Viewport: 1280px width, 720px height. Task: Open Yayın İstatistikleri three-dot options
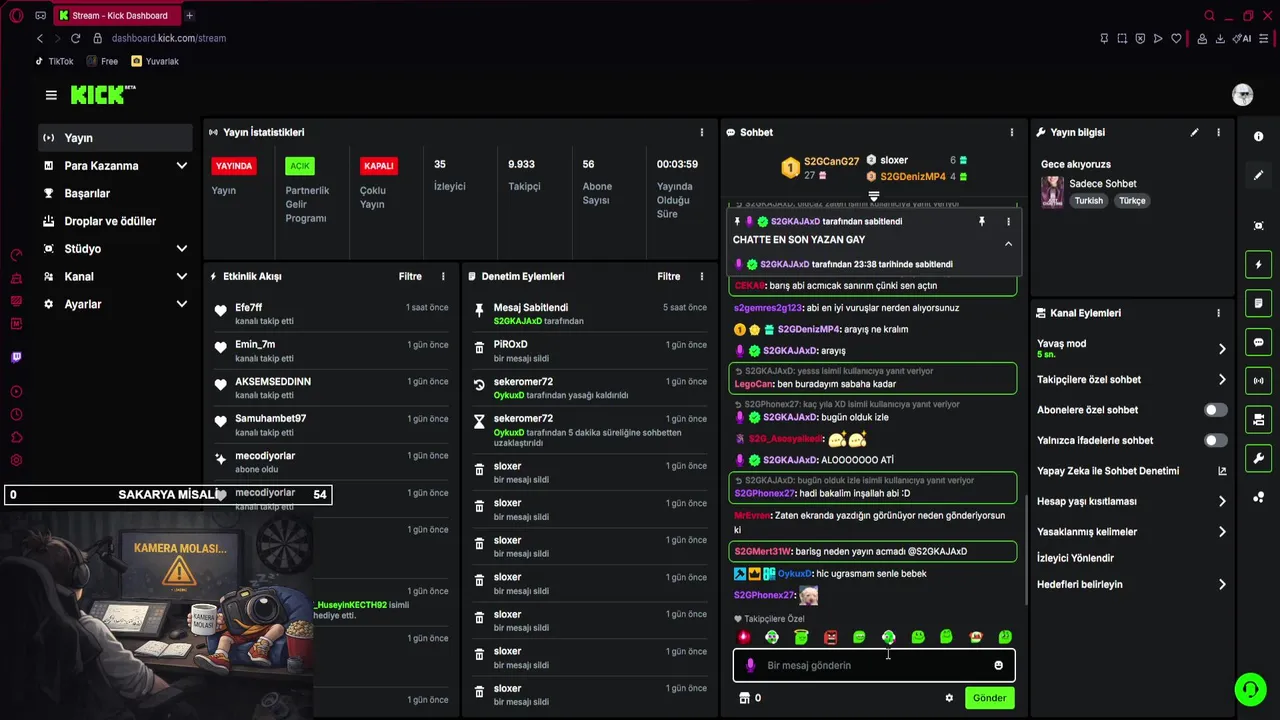[701, 132]
